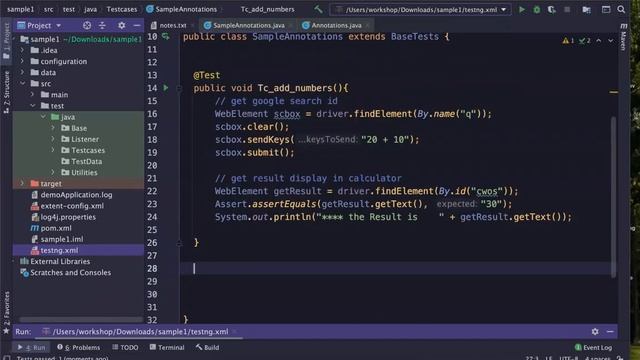
Task: Click the Stop icon in toolbar
Action: pos(567,9)
